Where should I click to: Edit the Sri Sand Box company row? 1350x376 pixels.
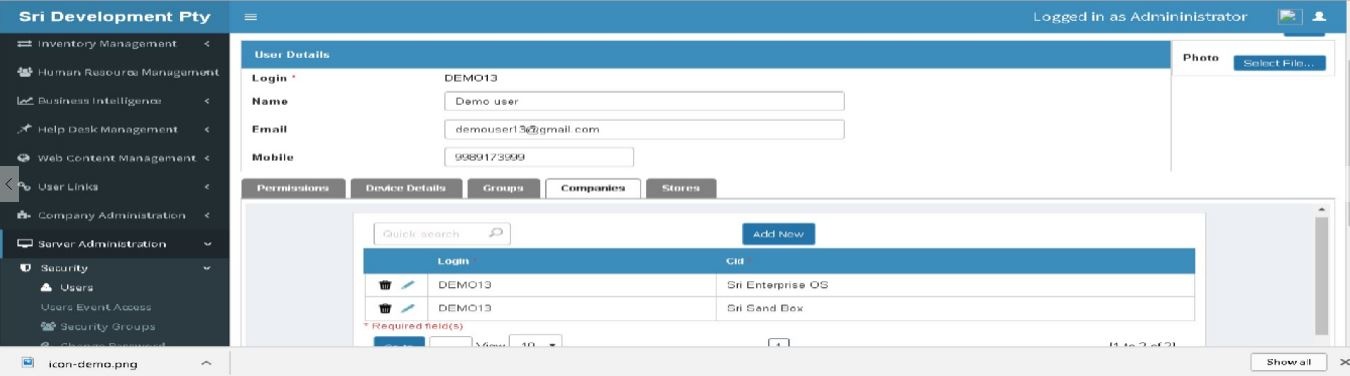point(408,308)
